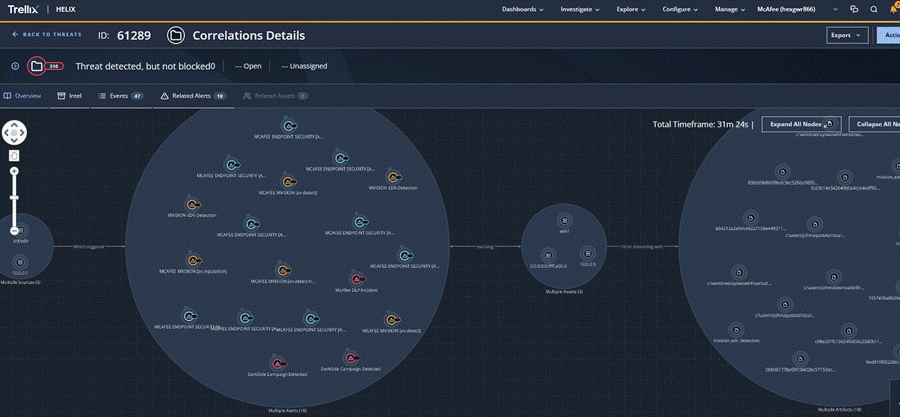Open the Export dropdown

point(847,36)
